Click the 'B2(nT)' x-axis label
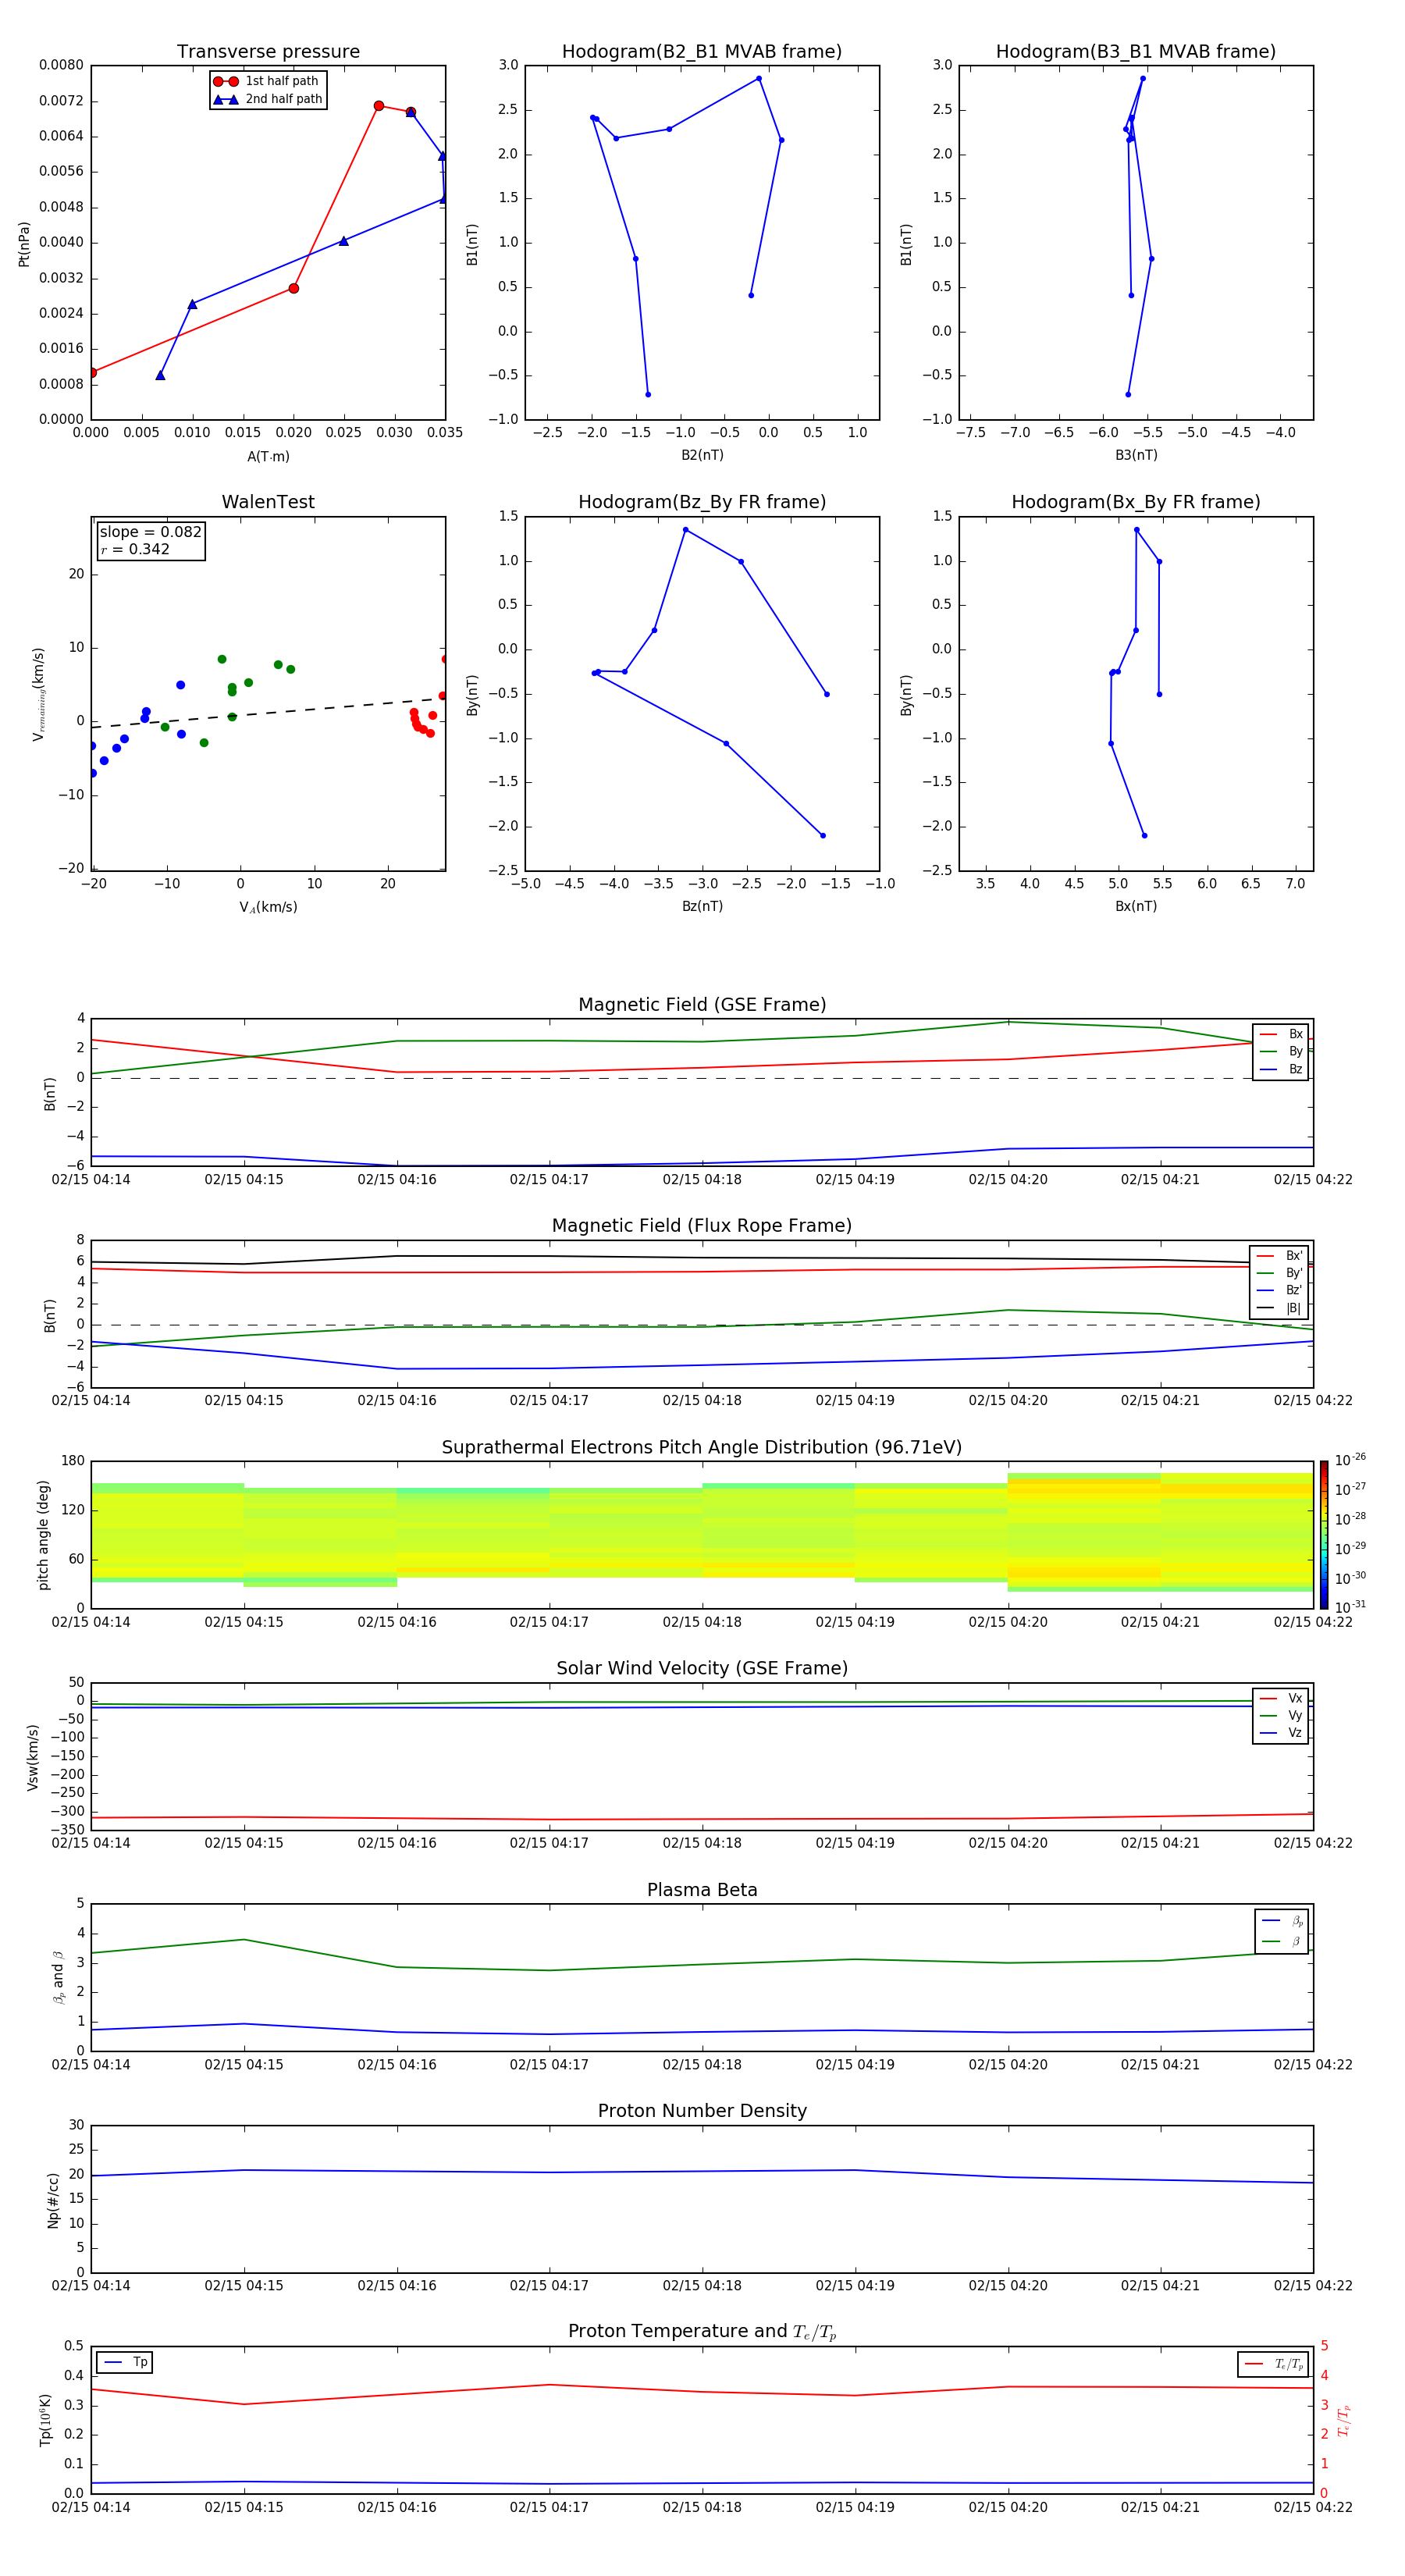The height and width of the screenshot is (2576, 1405). 702,455
